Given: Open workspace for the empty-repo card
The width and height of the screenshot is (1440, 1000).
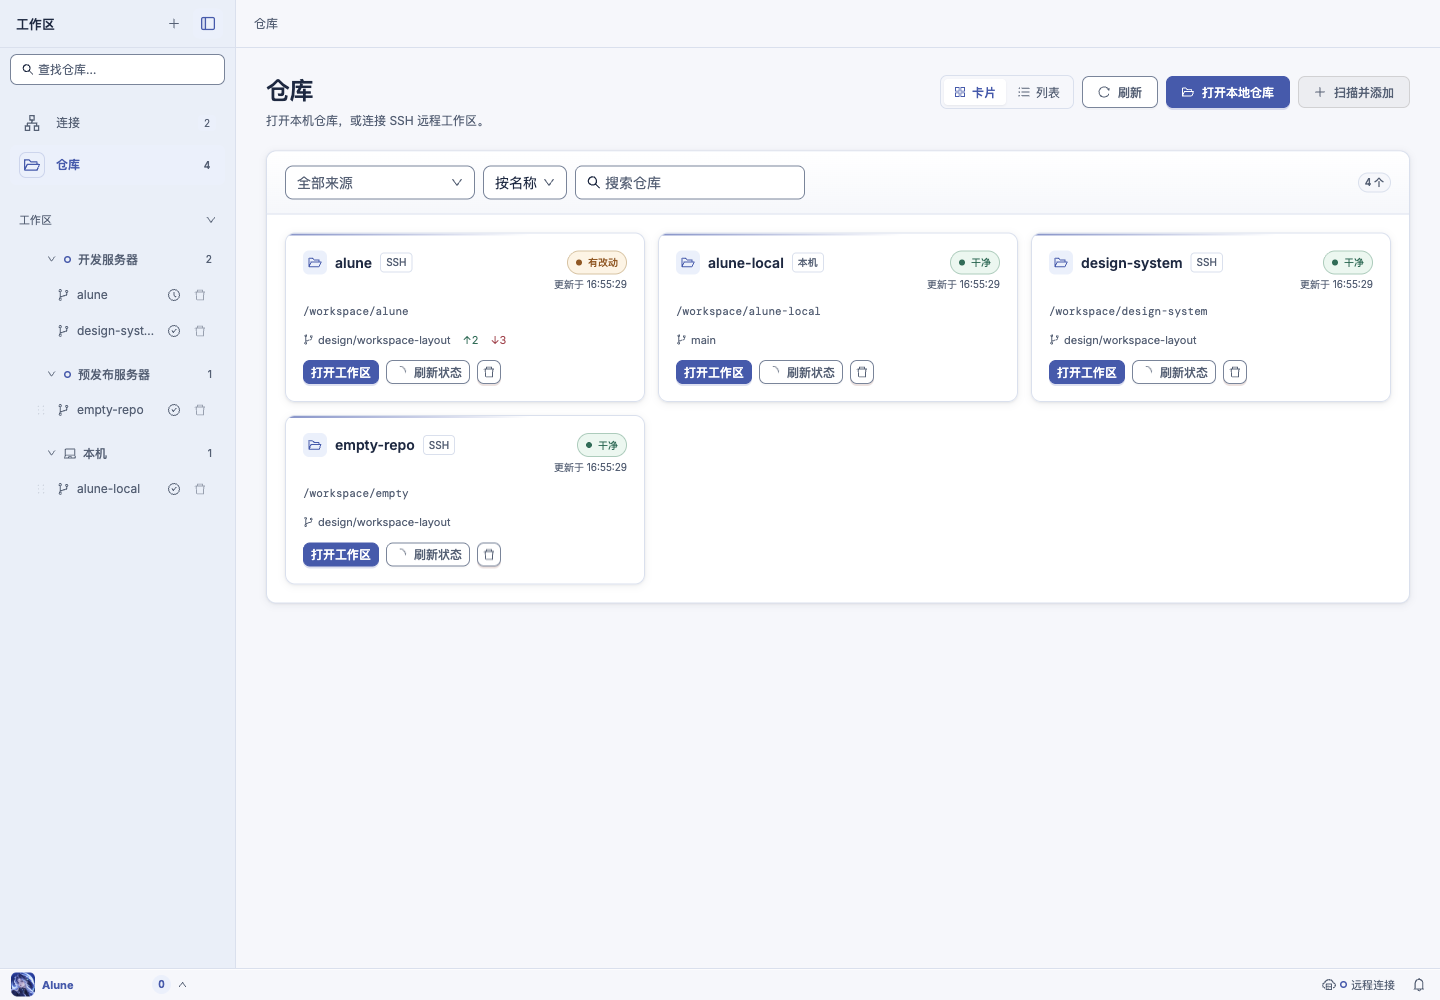Looking at the screenshot, I should coord(341,554).
